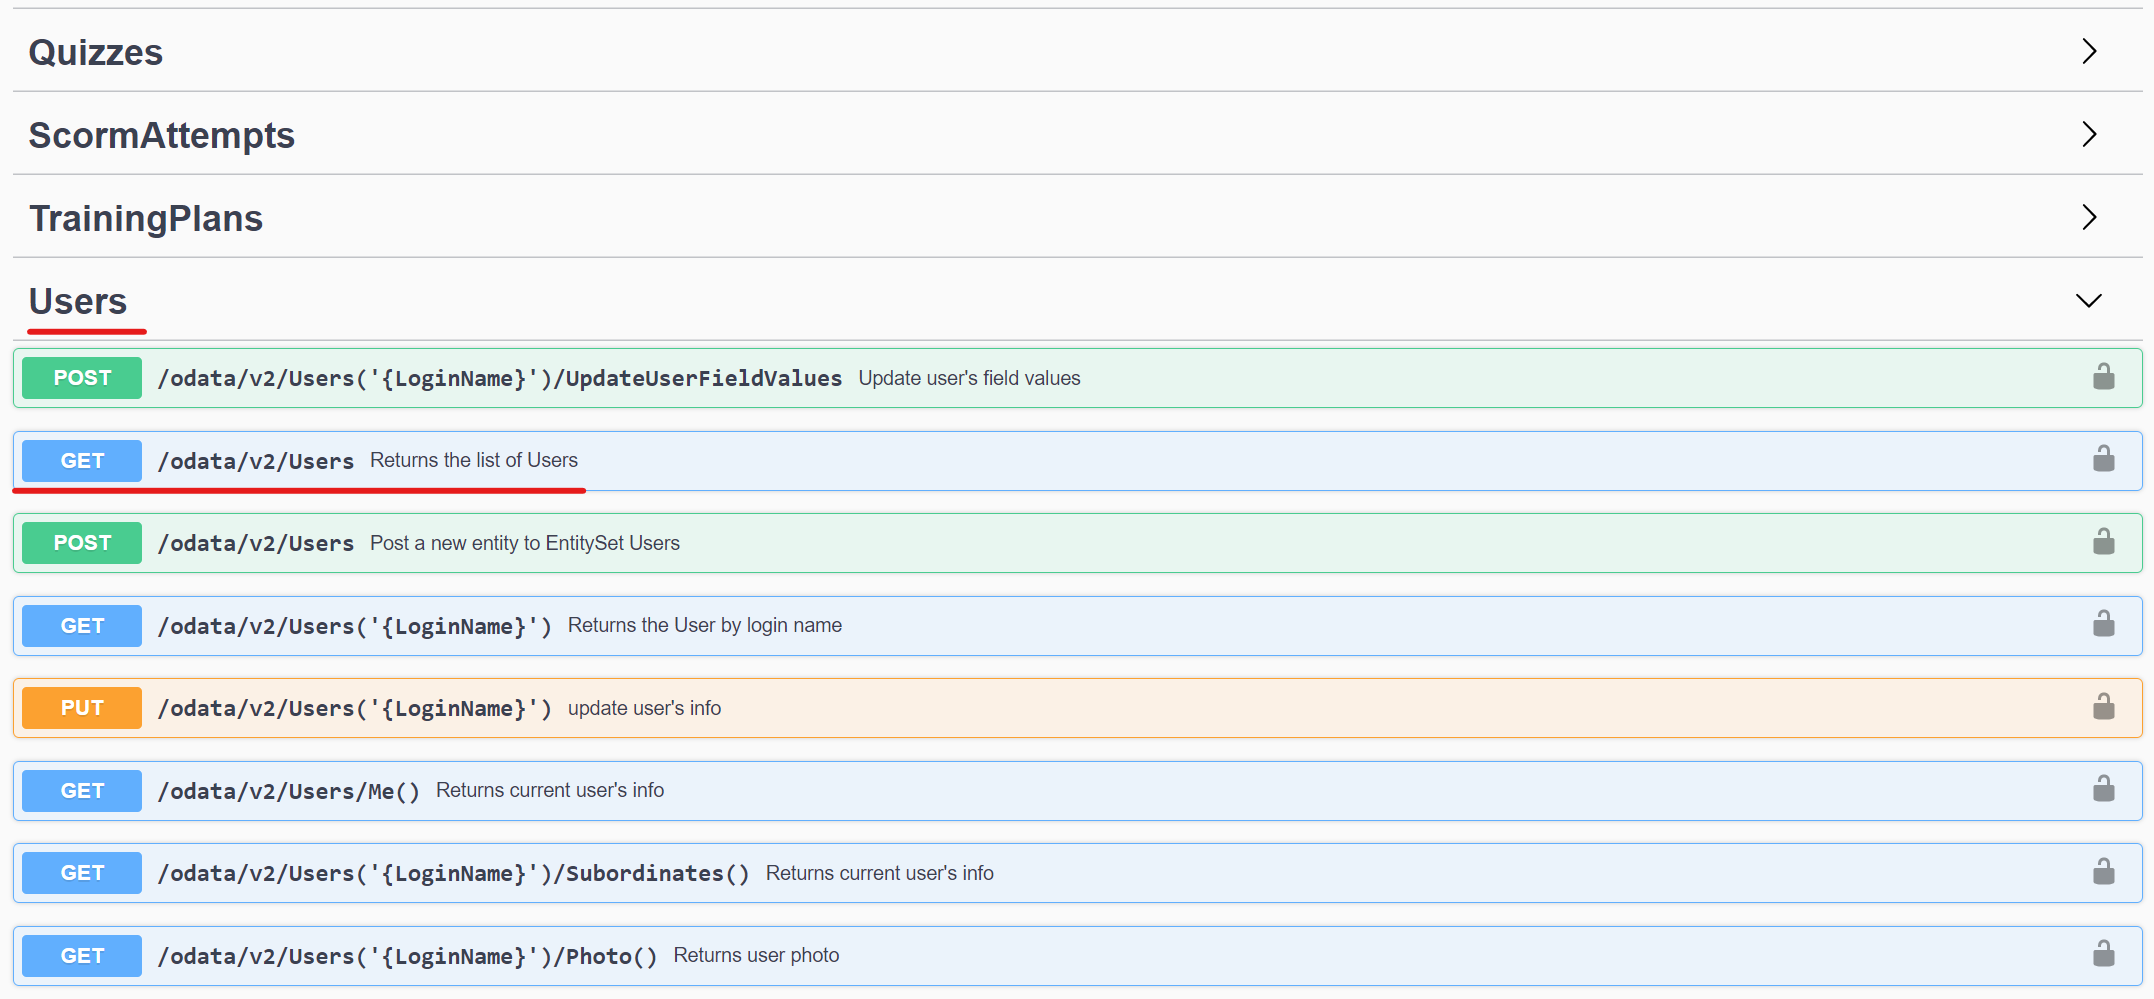This screenshot has width=2154, height=999.
Task: Collapse the Users section chevron
Action: point(2089,301)
